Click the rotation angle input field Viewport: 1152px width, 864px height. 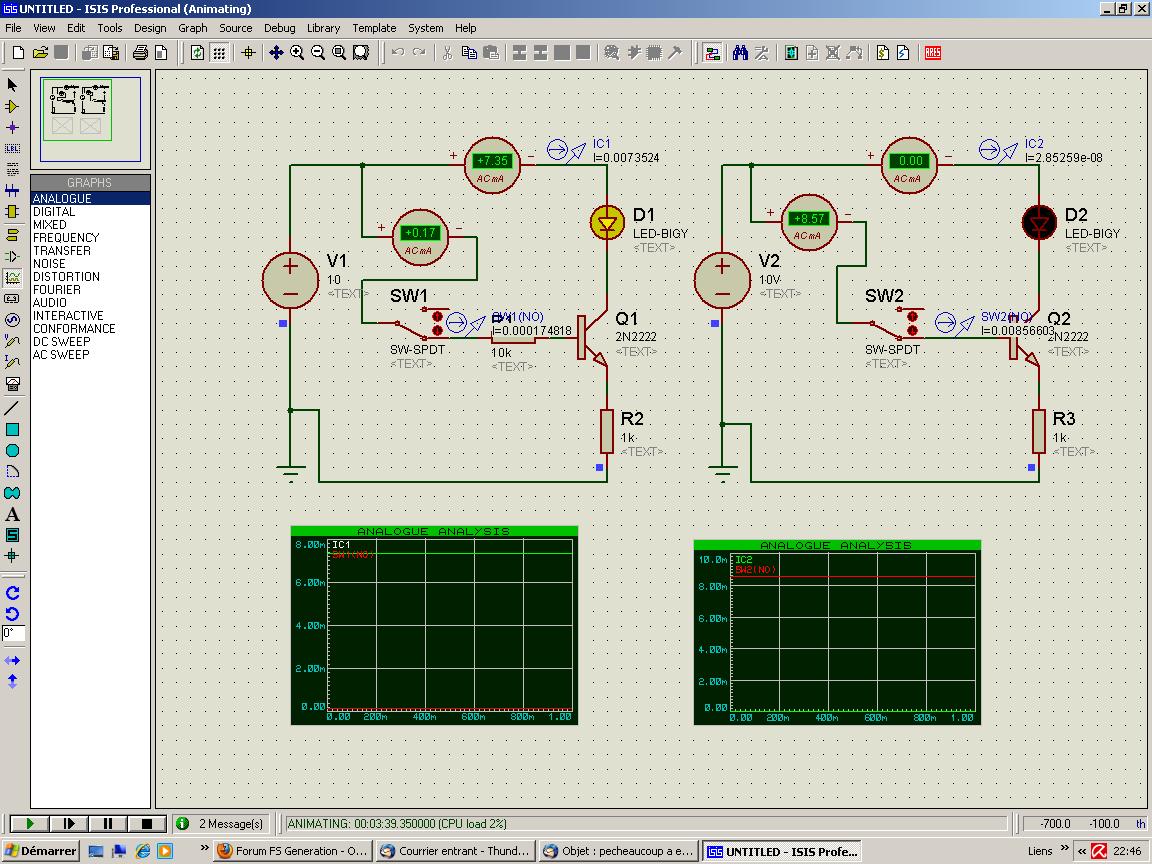pos(13,633)
